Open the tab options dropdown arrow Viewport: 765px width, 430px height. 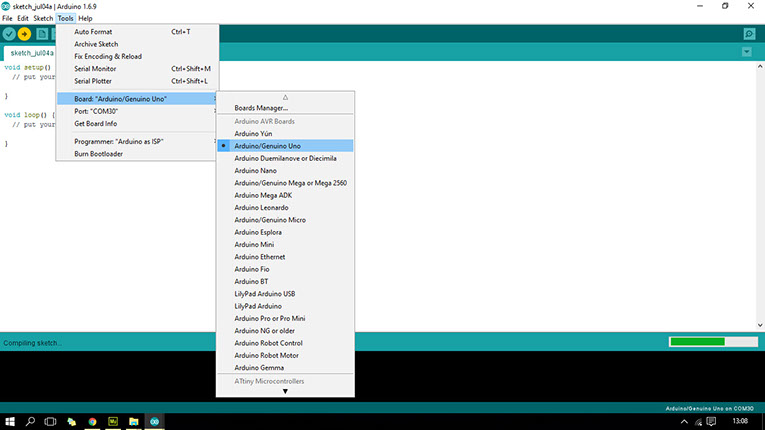pos(746,52)
